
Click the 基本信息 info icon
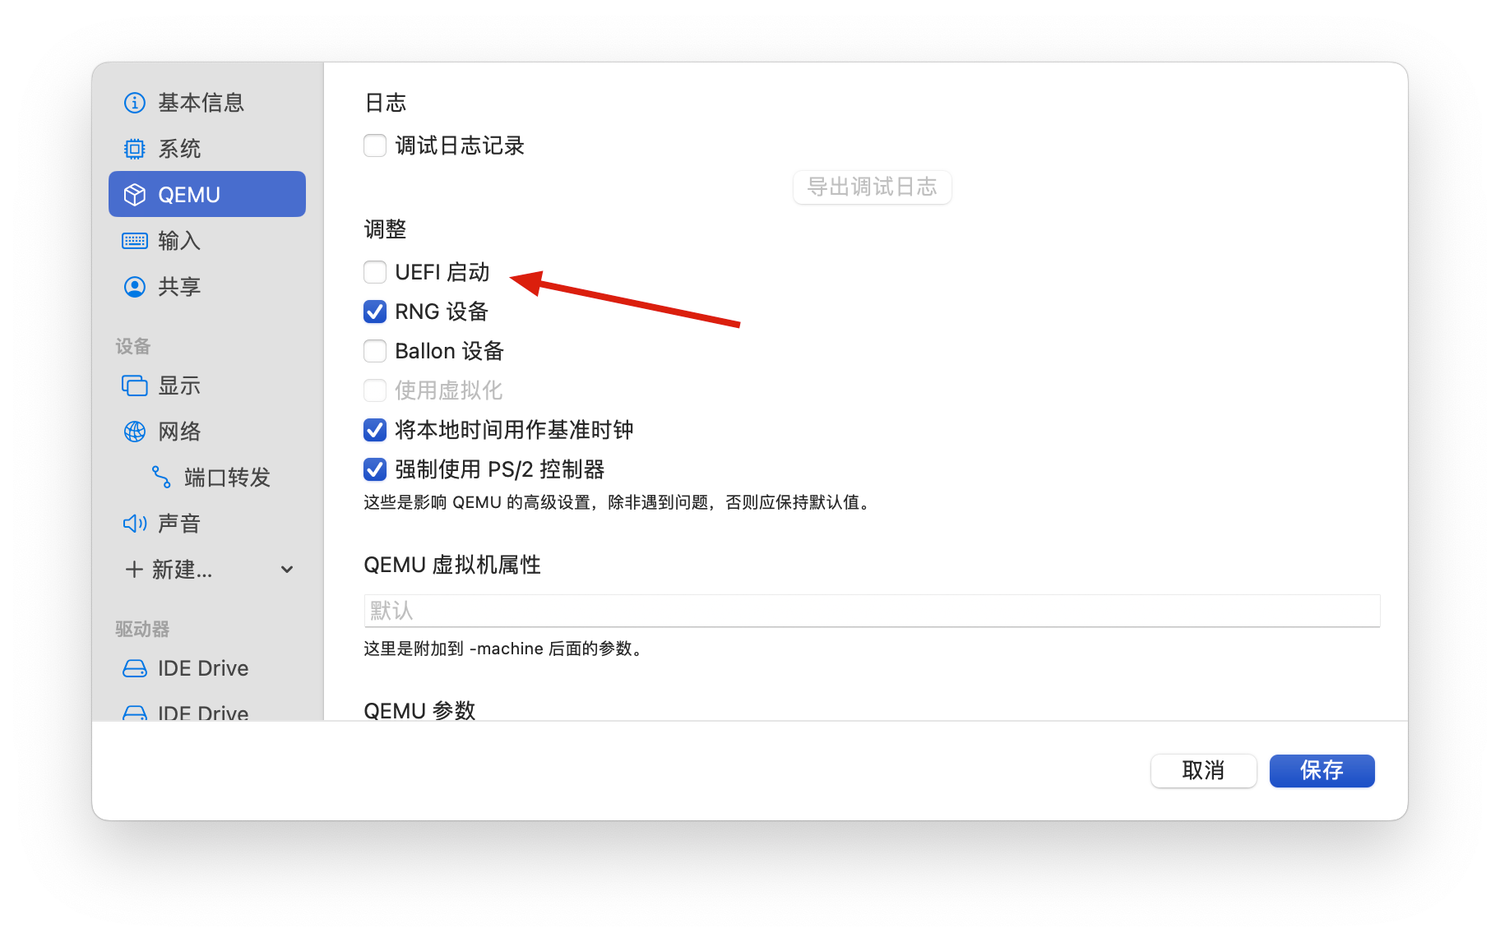(134, 103)
